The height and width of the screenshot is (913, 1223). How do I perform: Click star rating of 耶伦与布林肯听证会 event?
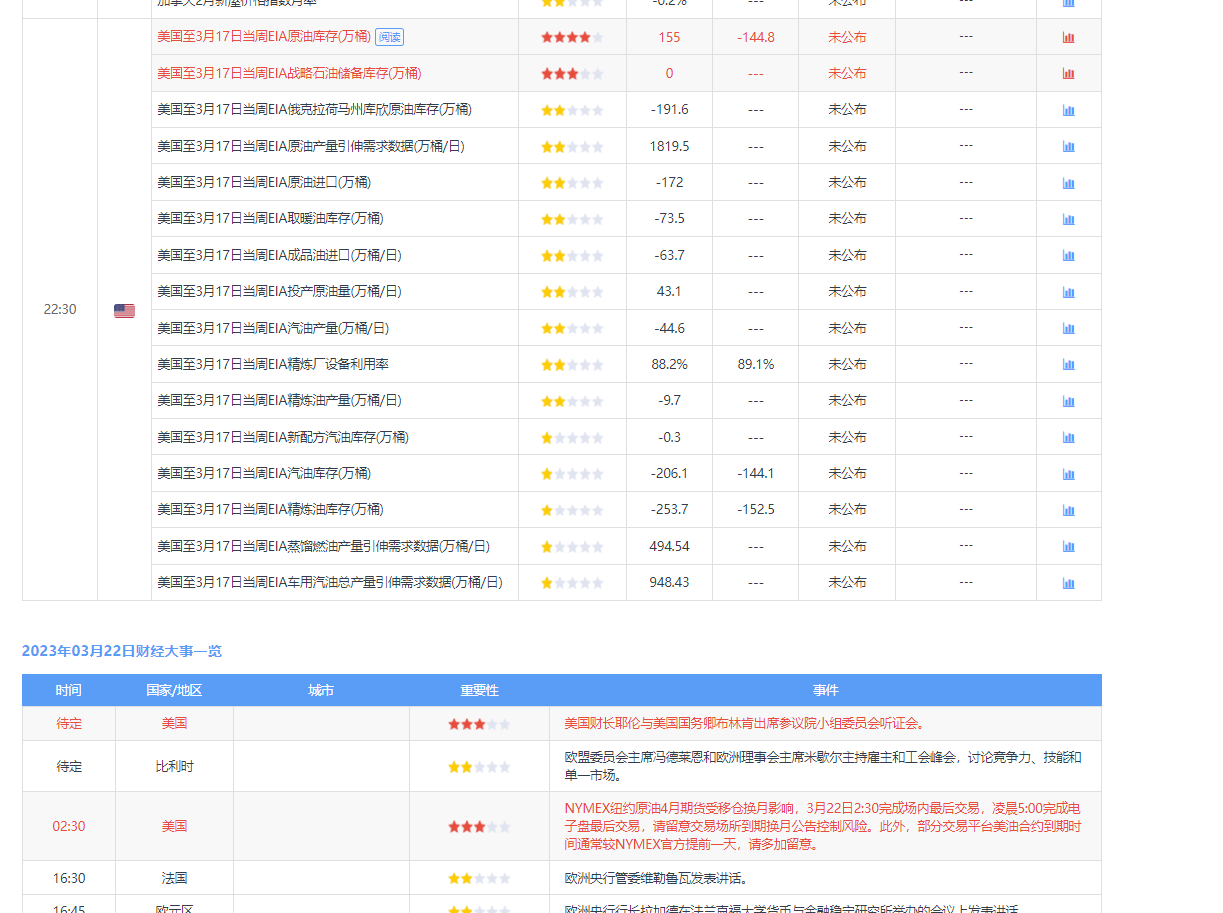479,724
